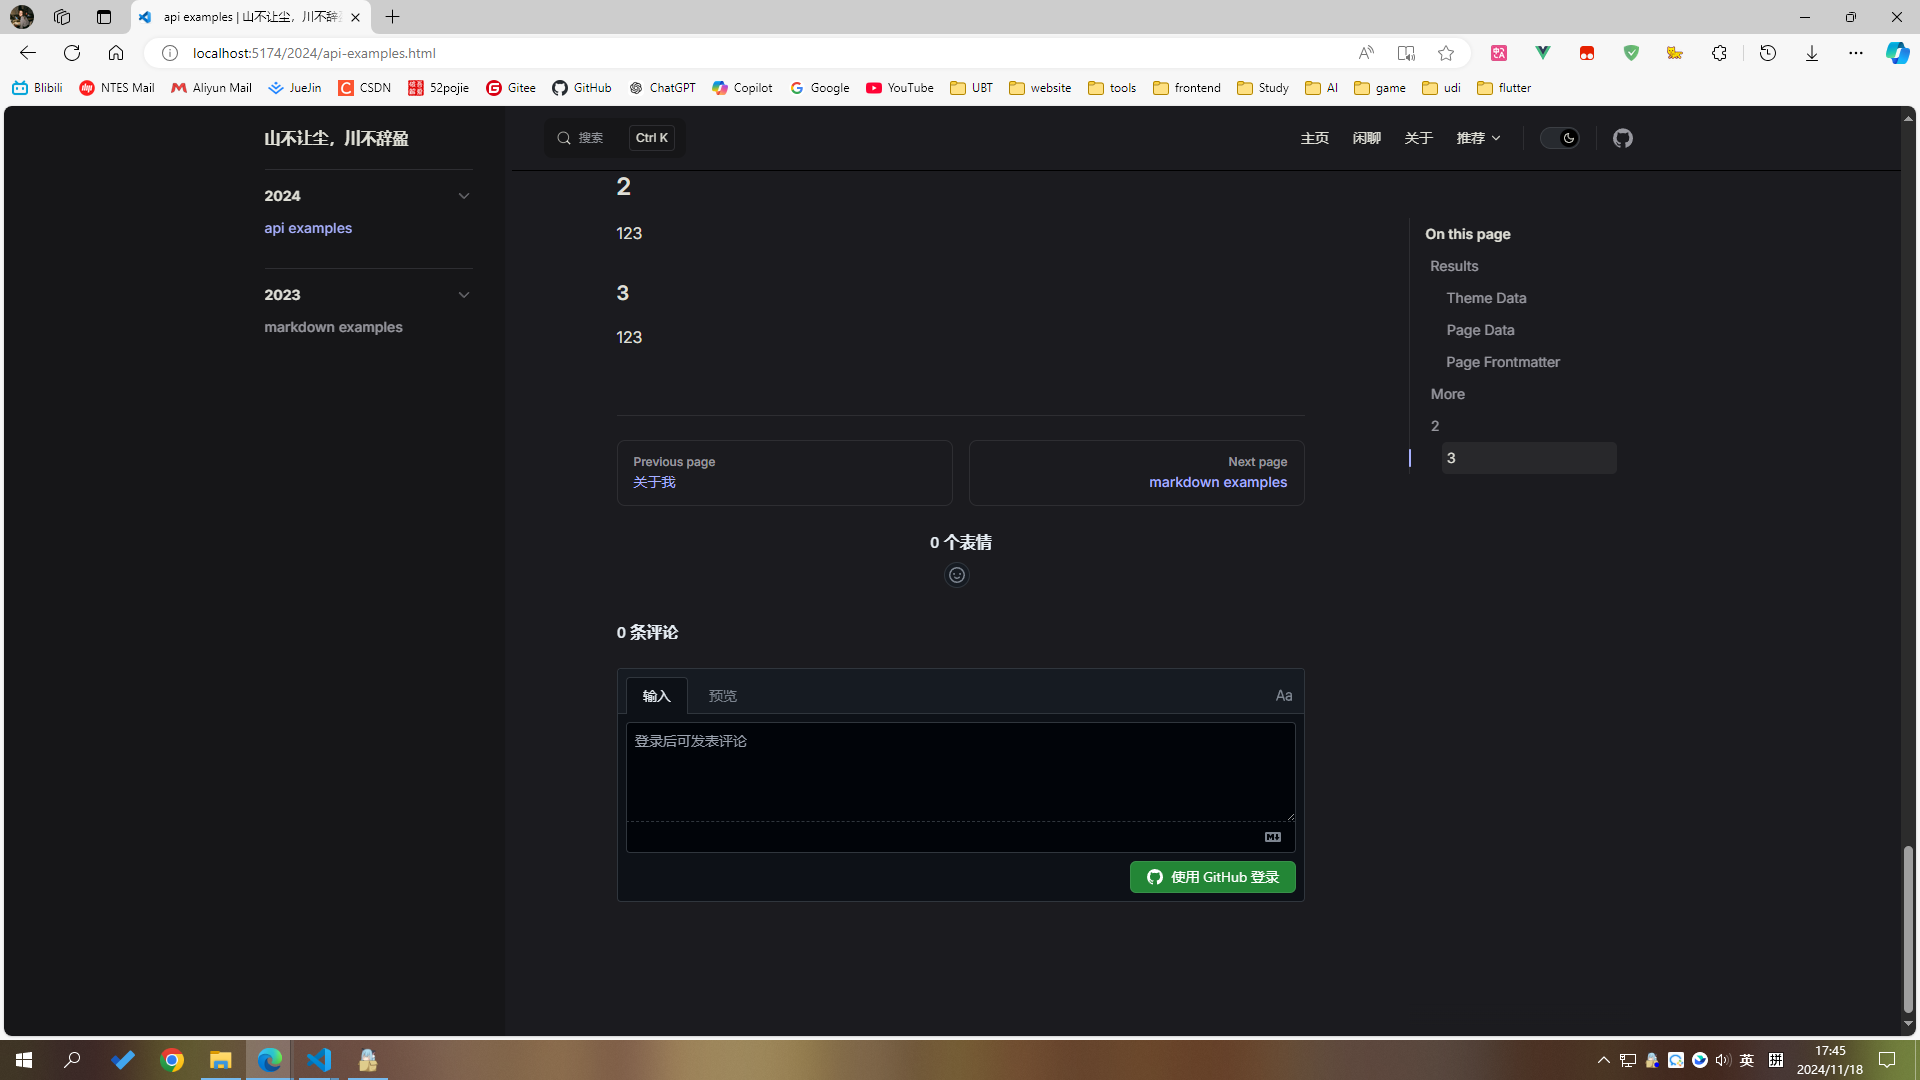Click 使用 GitHub 登录 button
Viewport: 1920px width, 1080px height.
tap(1212, 877)
